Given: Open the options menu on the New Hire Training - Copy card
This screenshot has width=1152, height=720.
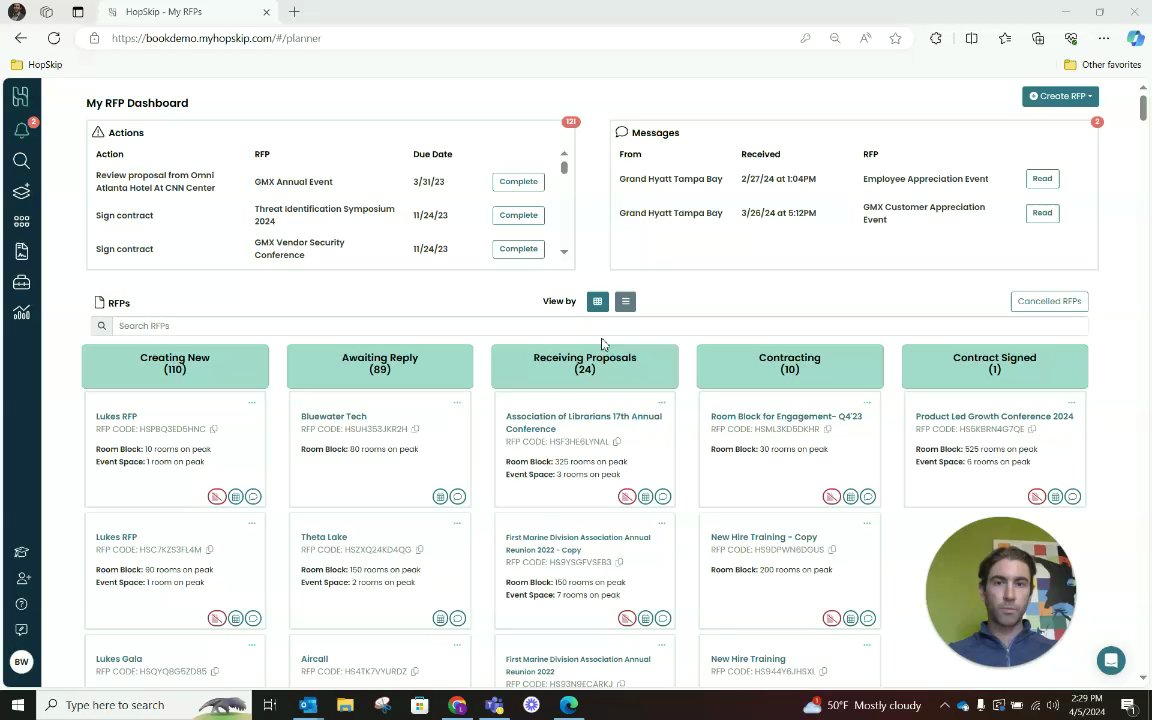Looking at the screenshot, I should 867,523.
